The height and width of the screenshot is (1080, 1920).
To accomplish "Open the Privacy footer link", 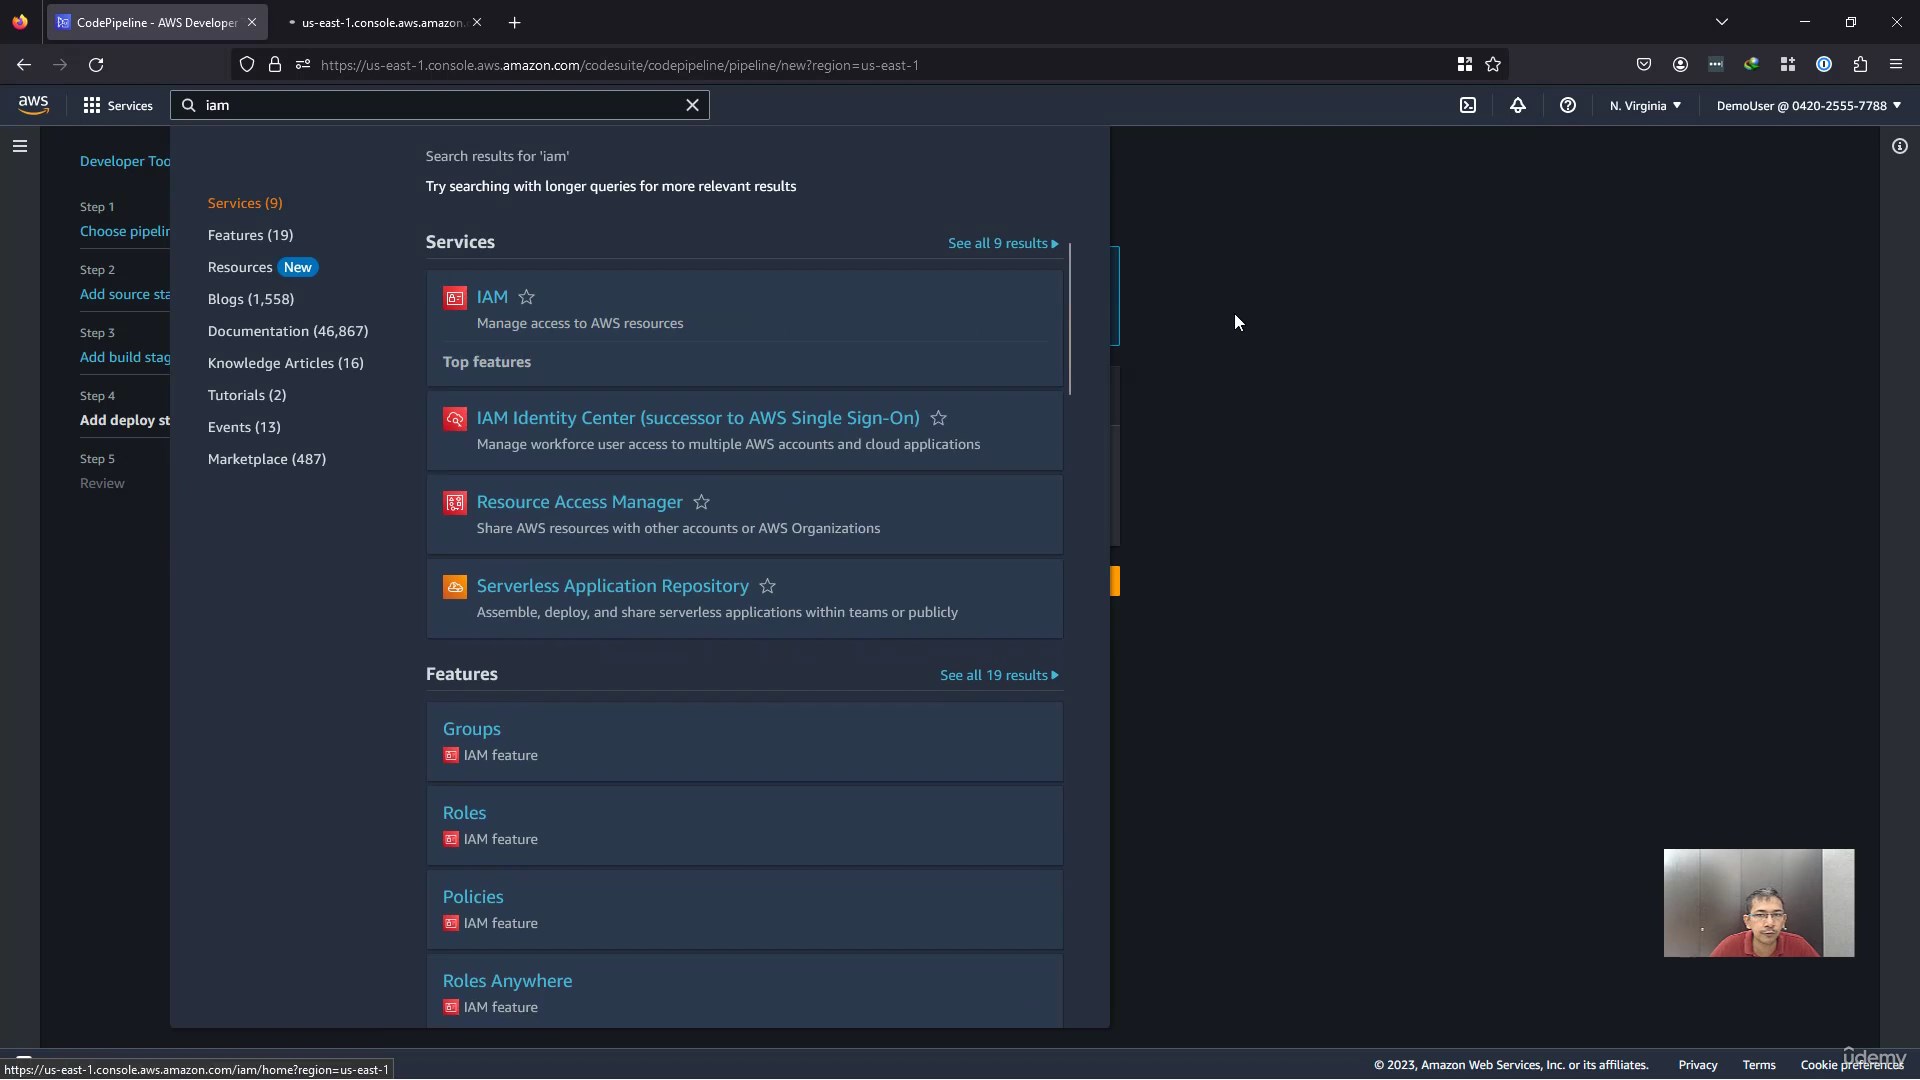I will (x=1698, y=1065).
